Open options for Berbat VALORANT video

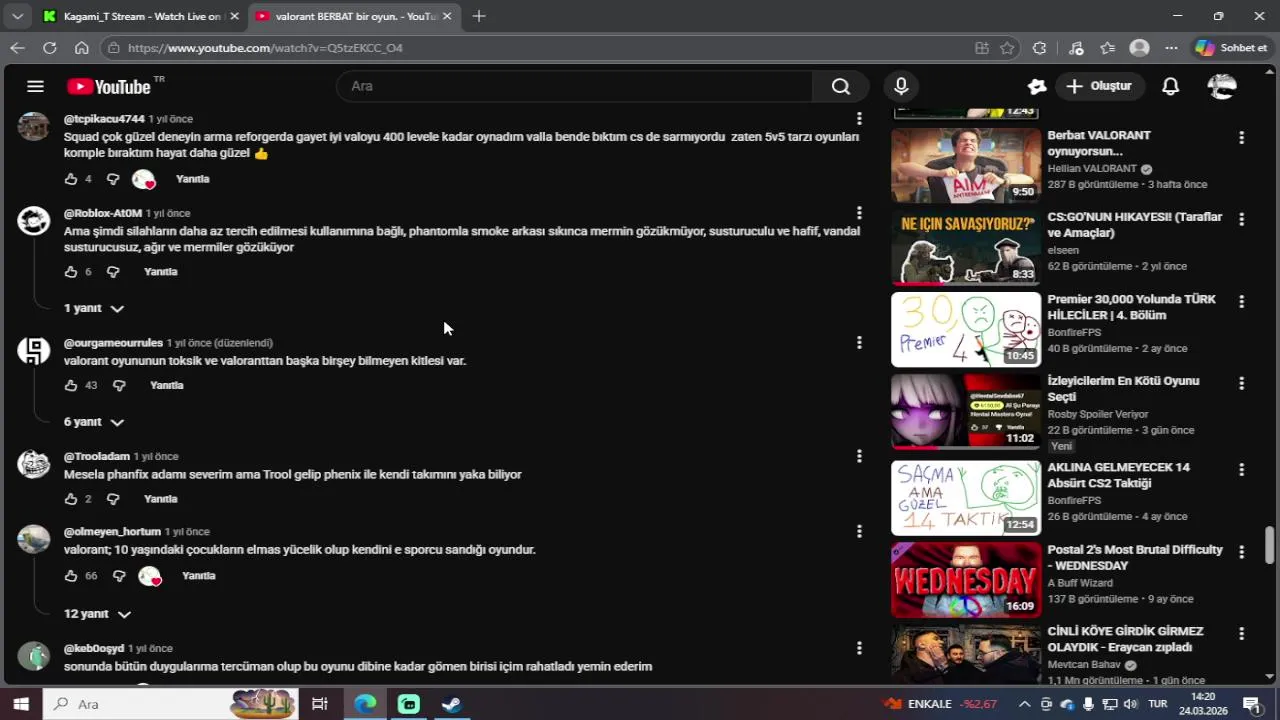tap(1241, 137)
